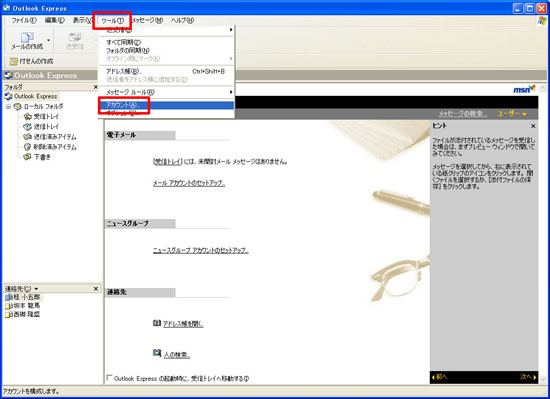
Task: Expand the メッセージ ルール submenu
Action: 166,92
